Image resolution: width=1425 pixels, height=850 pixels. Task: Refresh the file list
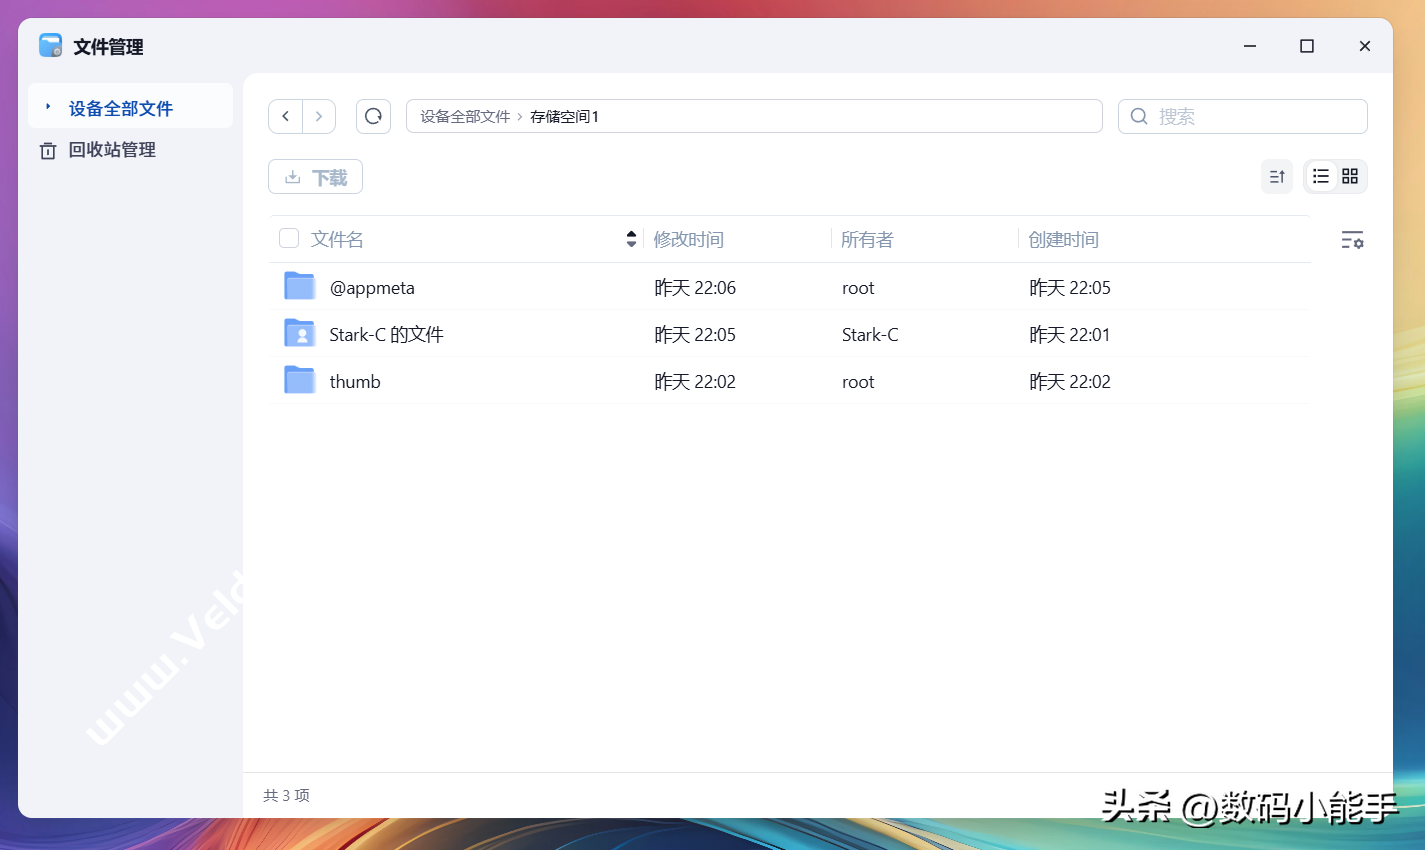[373, 116]
